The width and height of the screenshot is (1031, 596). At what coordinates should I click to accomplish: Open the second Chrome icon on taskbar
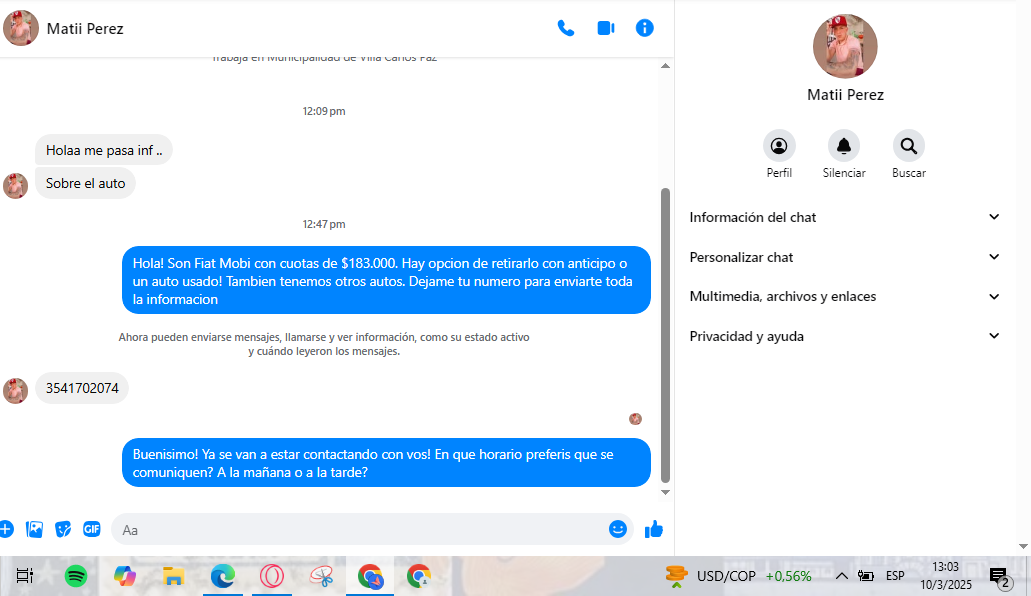tap(419, 576)
